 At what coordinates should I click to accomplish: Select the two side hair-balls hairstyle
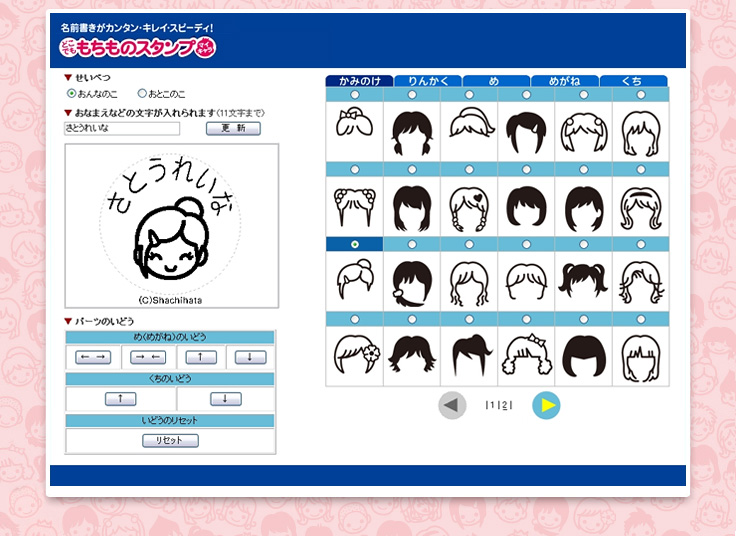coord(583,131)
